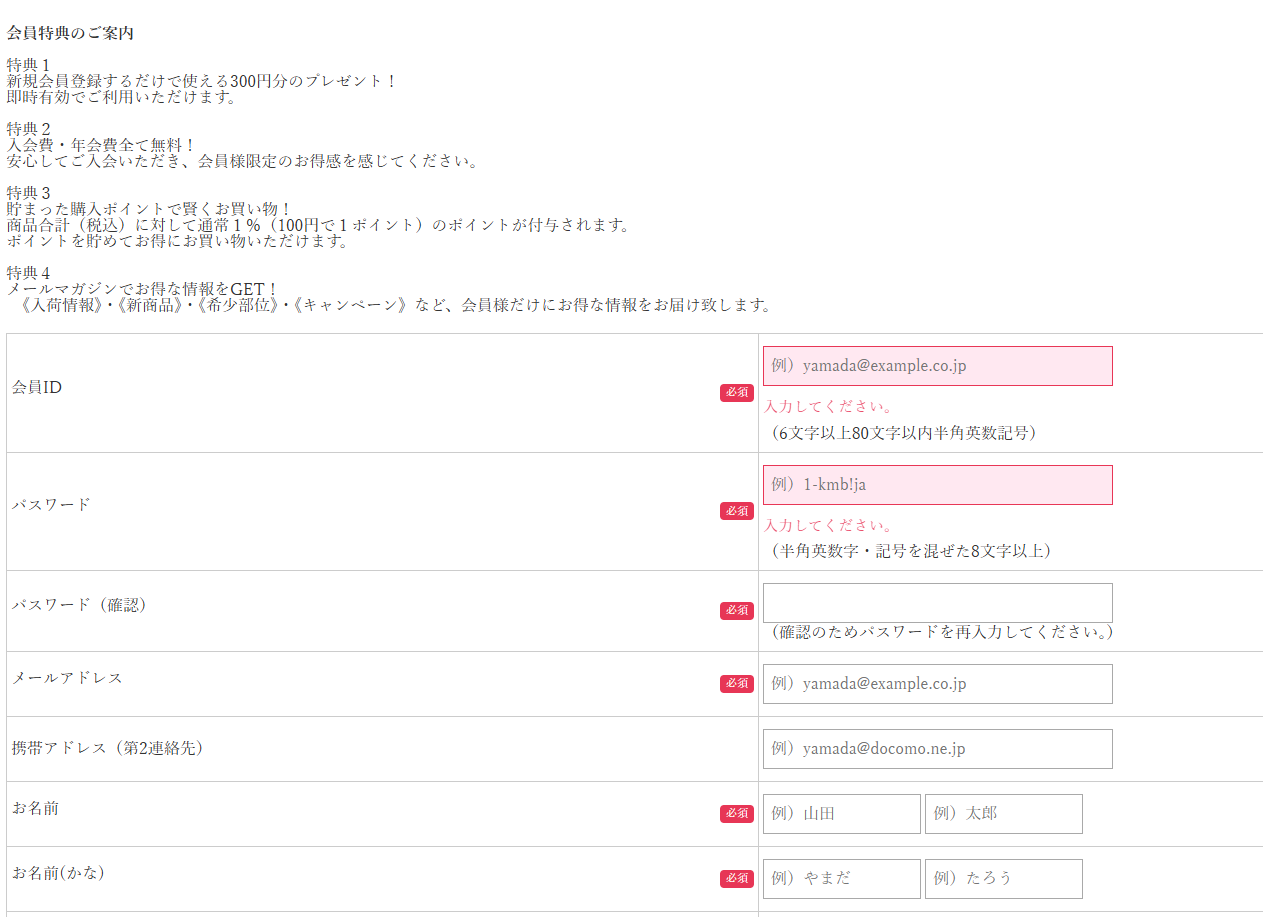
Task: Click the 《入荷情報》 newsletter topics line
Action: click(x=396, y=305)
